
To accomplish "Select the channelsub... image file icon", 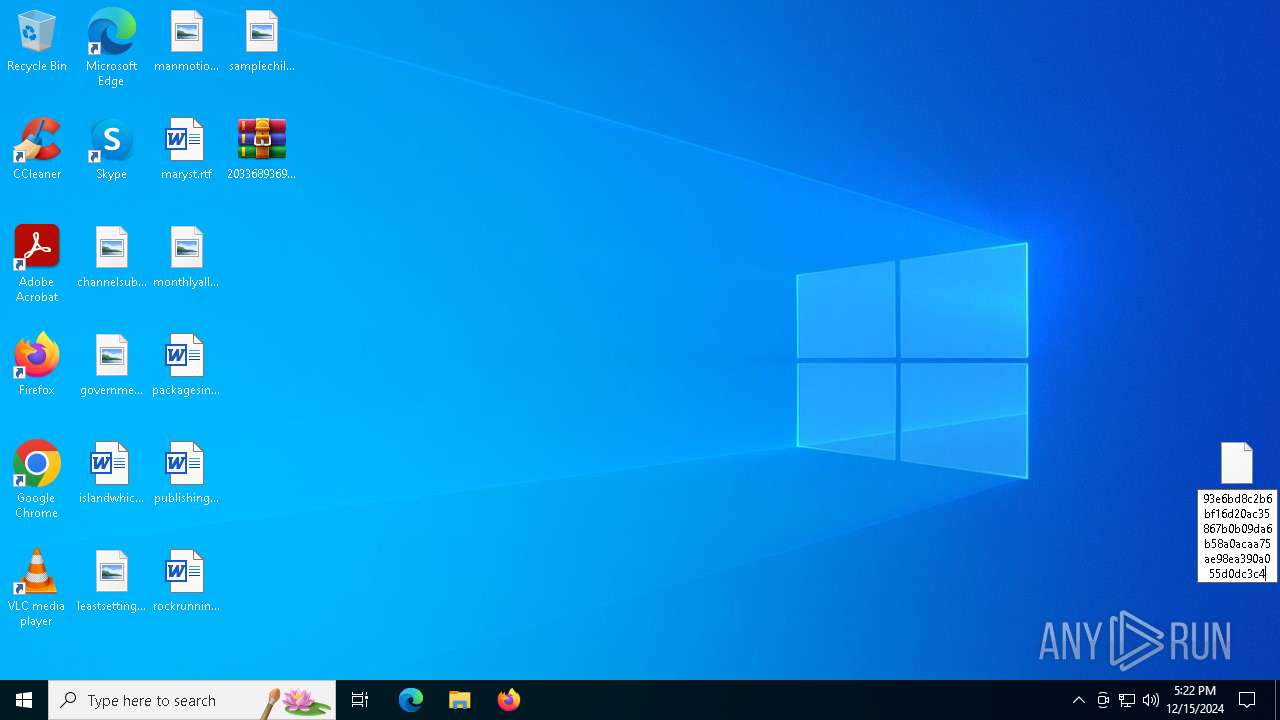I will (x=111, y=258).
